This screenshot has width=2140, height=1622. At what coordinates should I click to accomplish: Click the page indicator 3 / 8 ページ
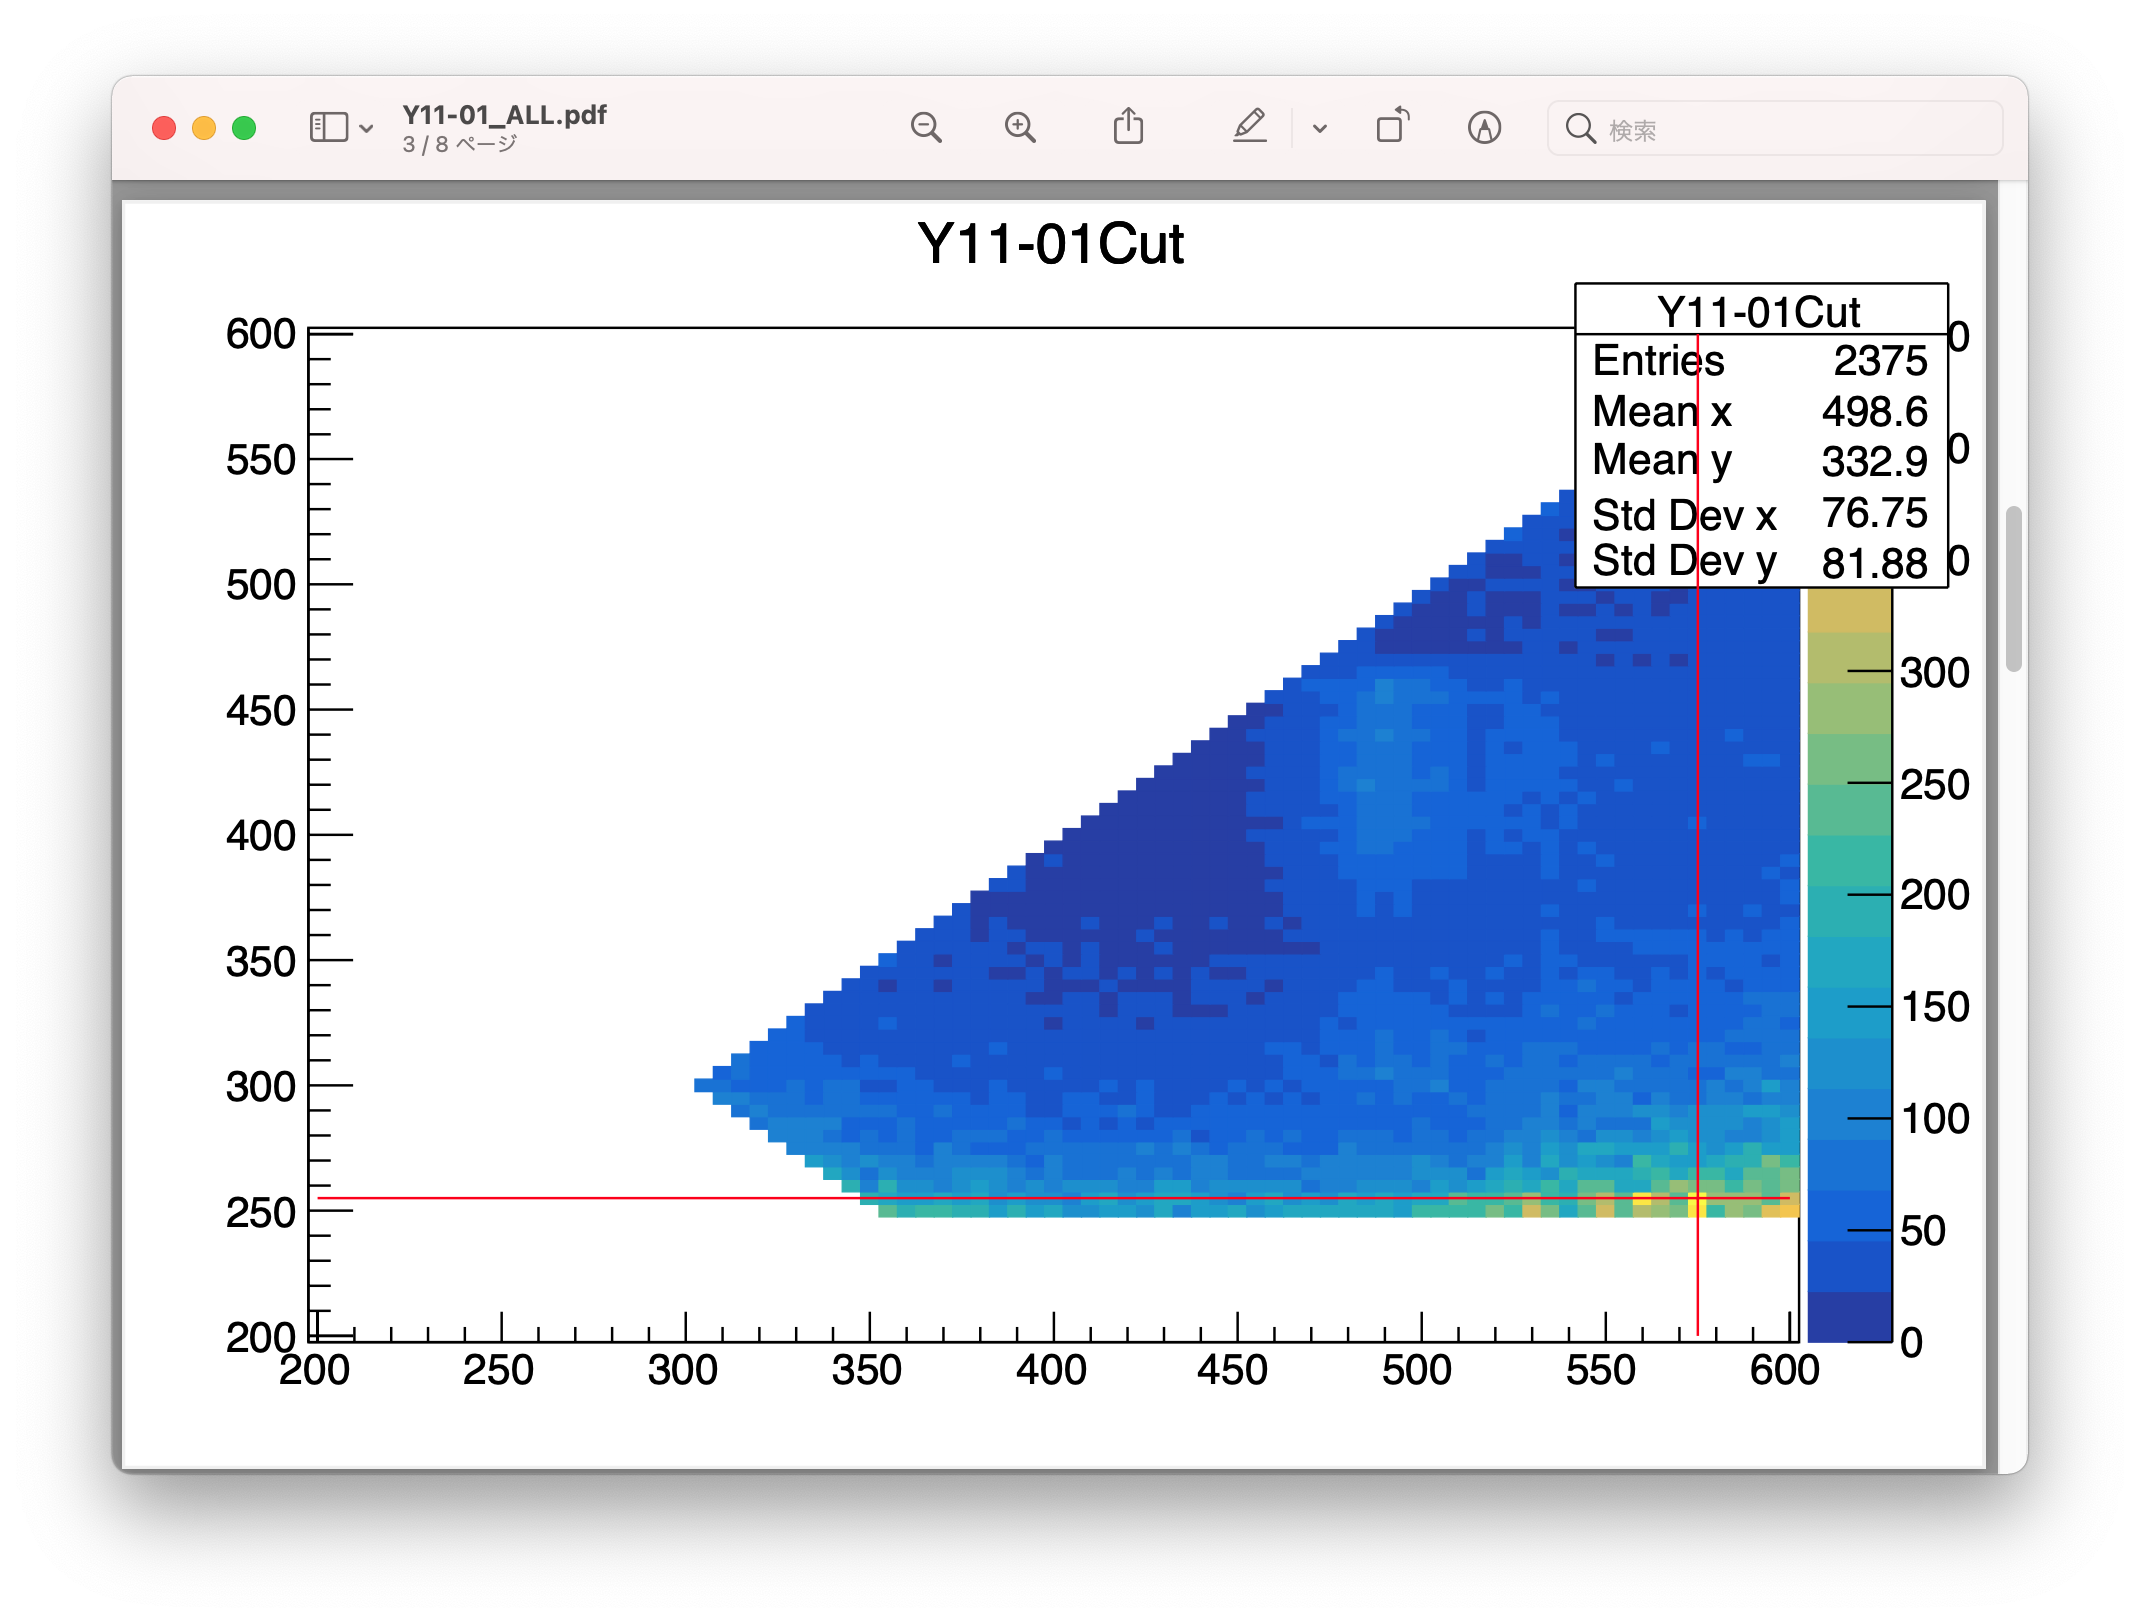[460, 145]
